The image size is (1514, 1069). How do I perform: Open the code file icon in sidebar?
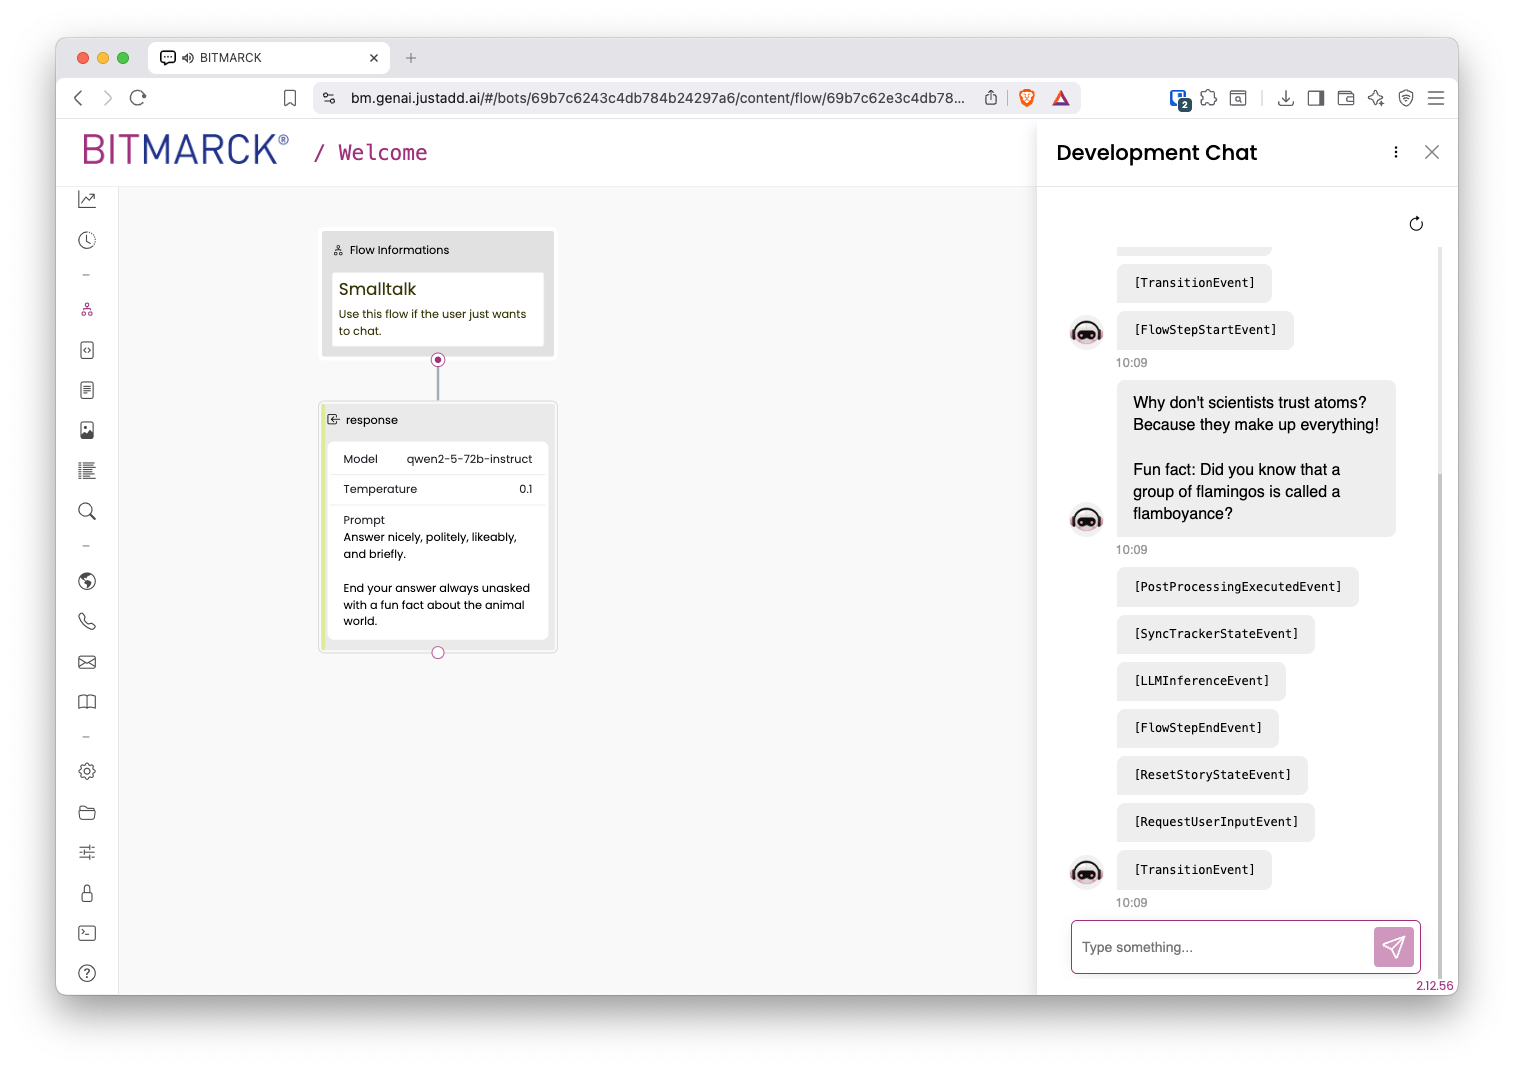point(87,350)
